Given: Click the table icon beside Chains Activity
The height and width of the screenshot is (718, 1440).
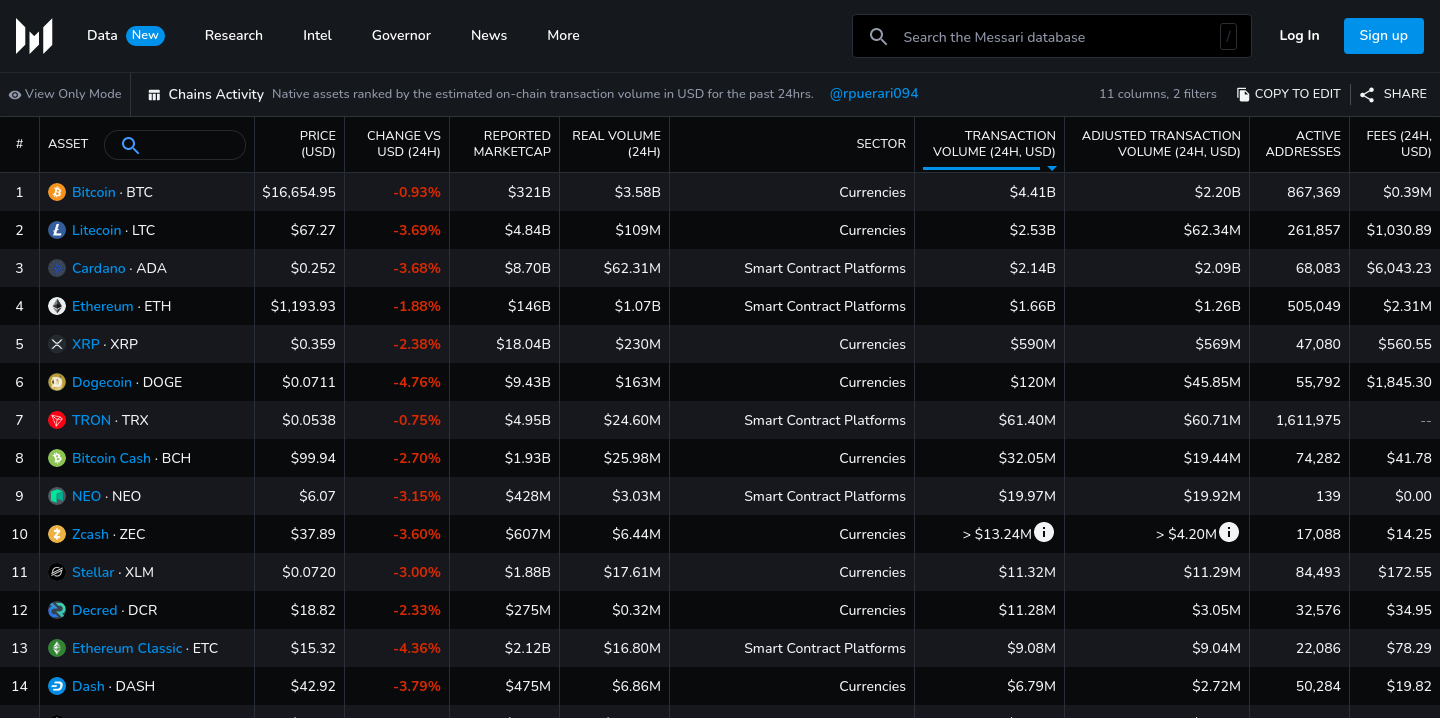Looking at the screenshot, I should click(x=154, y=95).
